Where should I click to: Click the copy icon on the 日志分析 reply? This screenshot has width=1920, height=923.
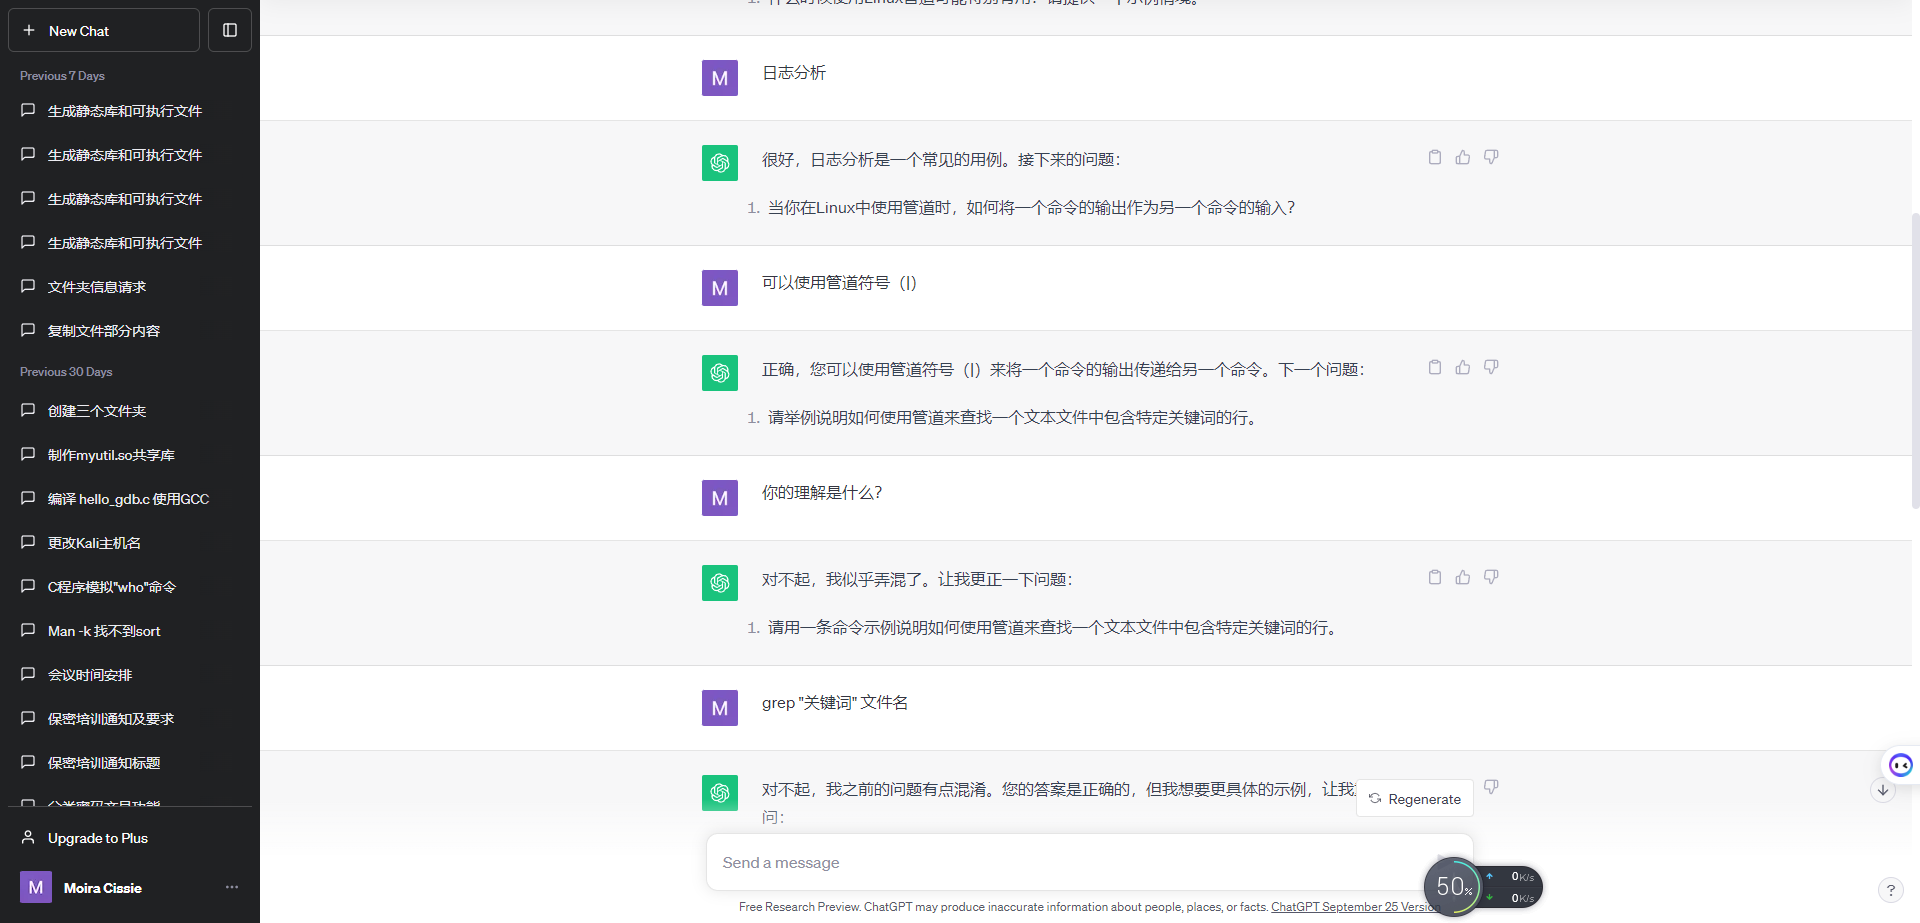tap(1435, 157)
